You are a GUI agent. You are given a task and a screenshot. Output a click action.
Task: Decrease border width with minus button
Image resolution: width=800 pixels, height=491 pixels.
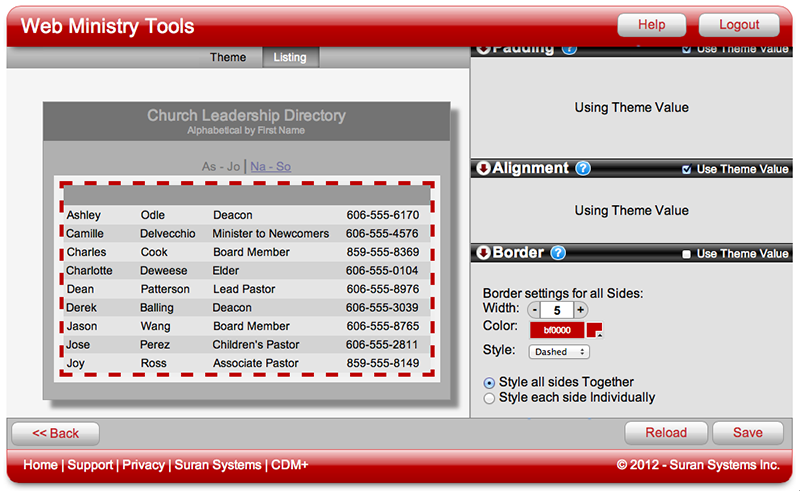point(533,310)
